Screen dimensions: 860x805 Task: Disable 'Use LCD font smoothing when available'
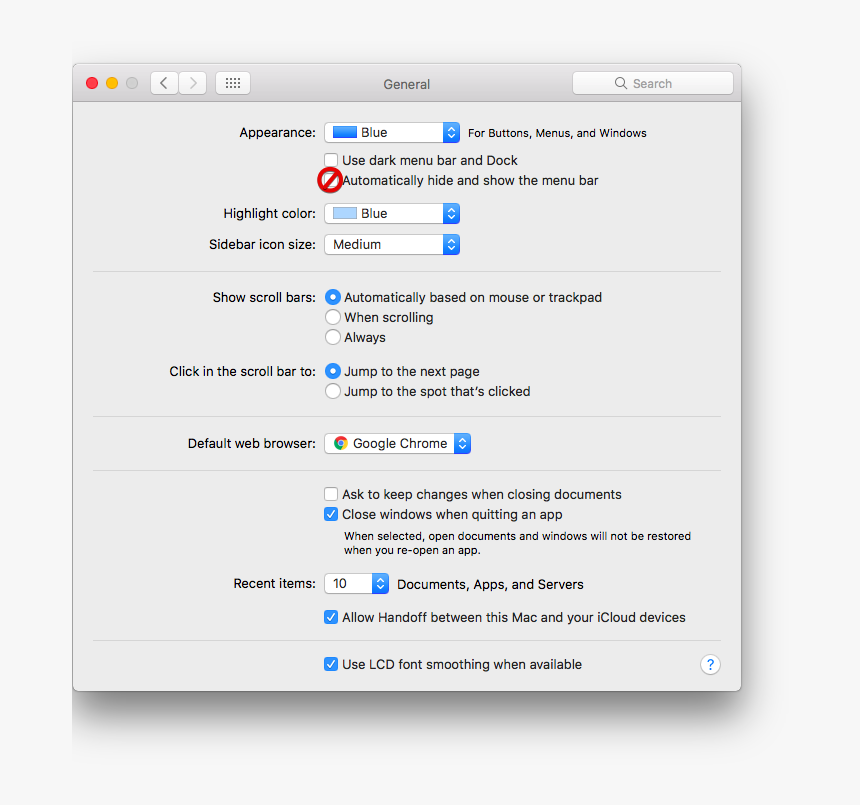point(331,664)
